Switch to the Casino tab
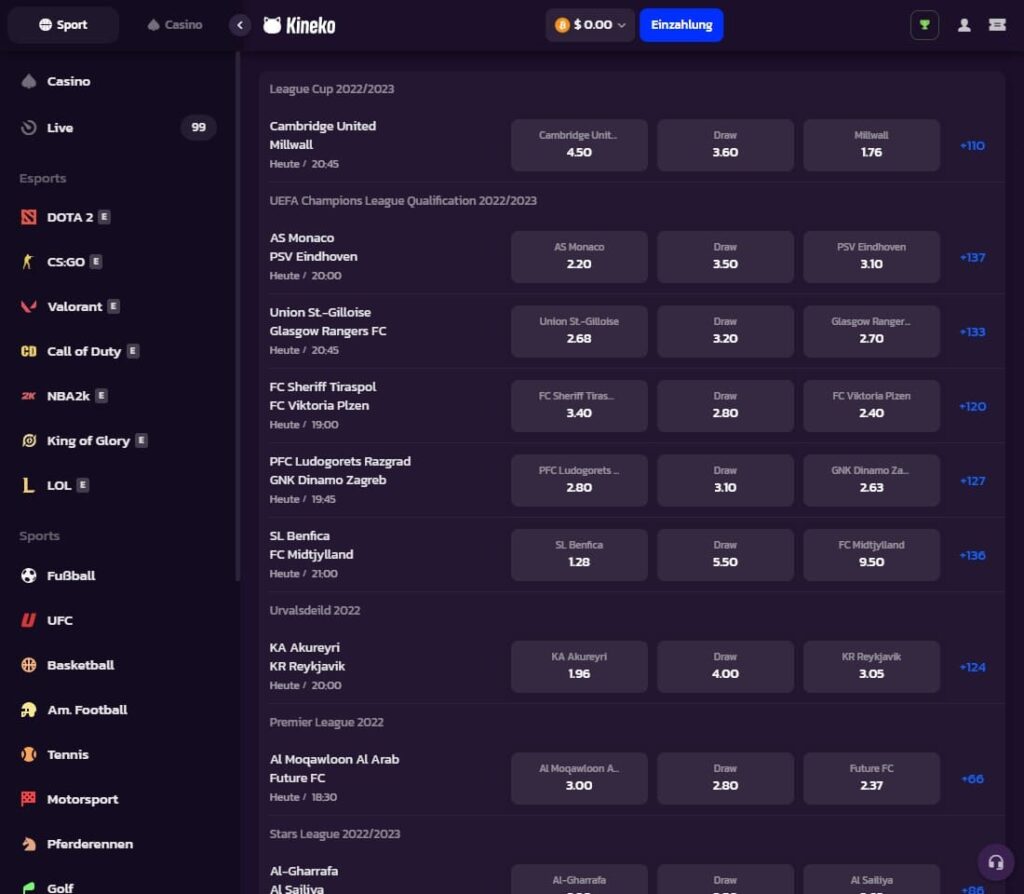Screen dimensions: 1024x894 click(x=174, y=25)
